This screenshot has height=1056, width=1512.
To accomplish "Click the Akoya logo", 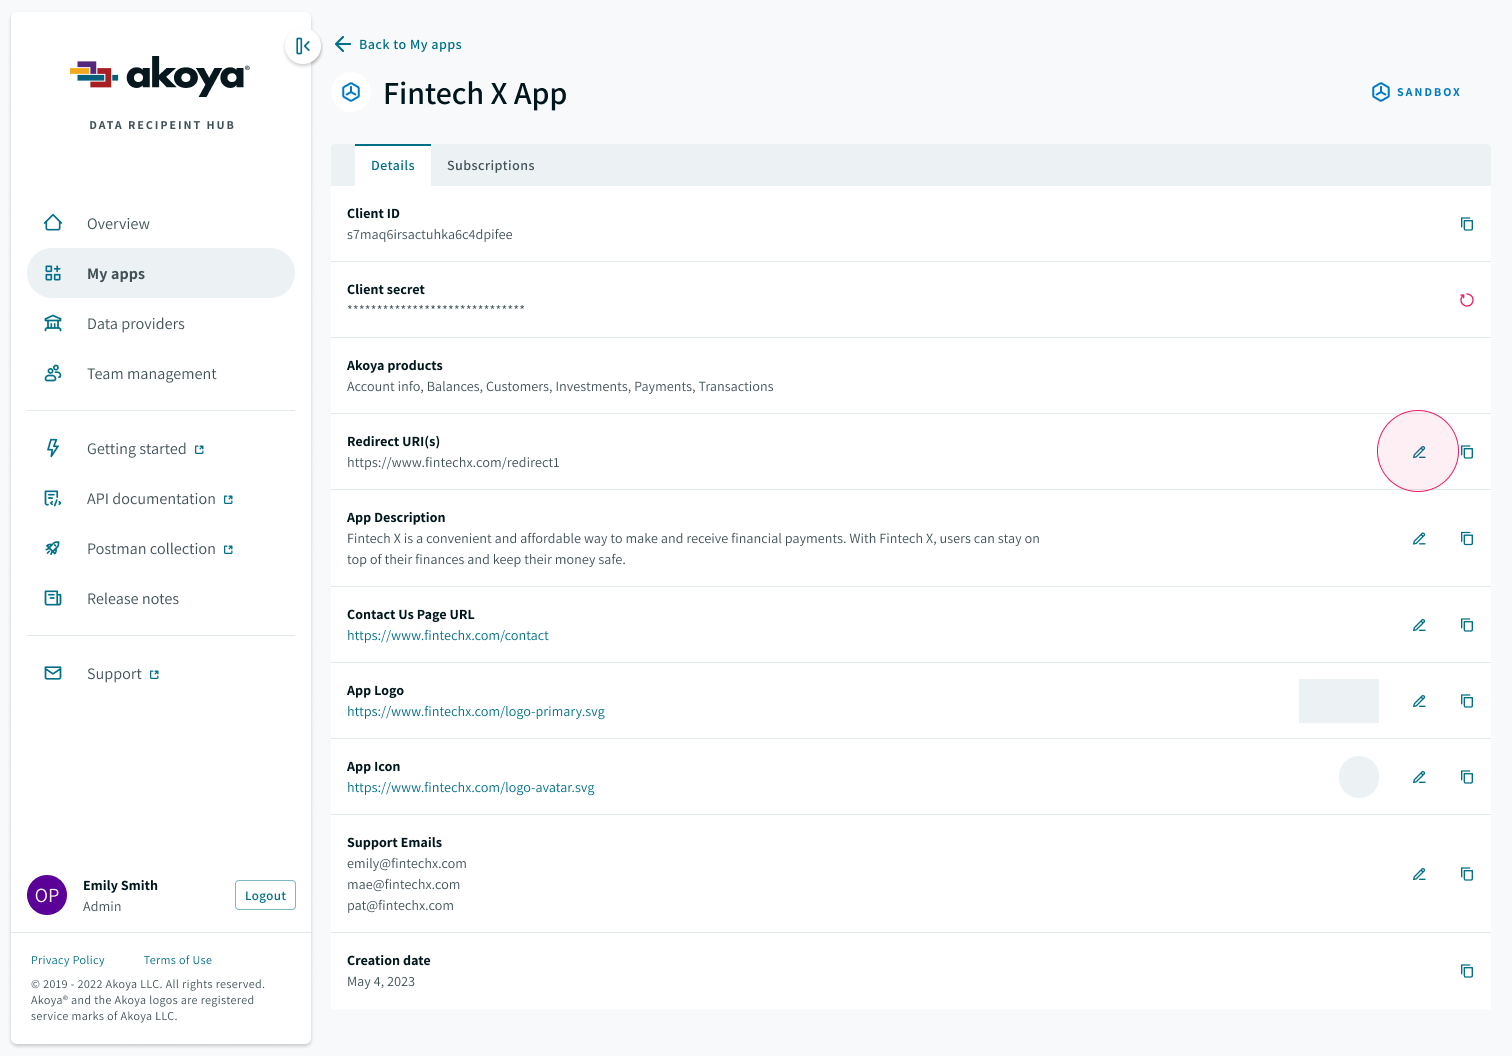I will [160, 76].
